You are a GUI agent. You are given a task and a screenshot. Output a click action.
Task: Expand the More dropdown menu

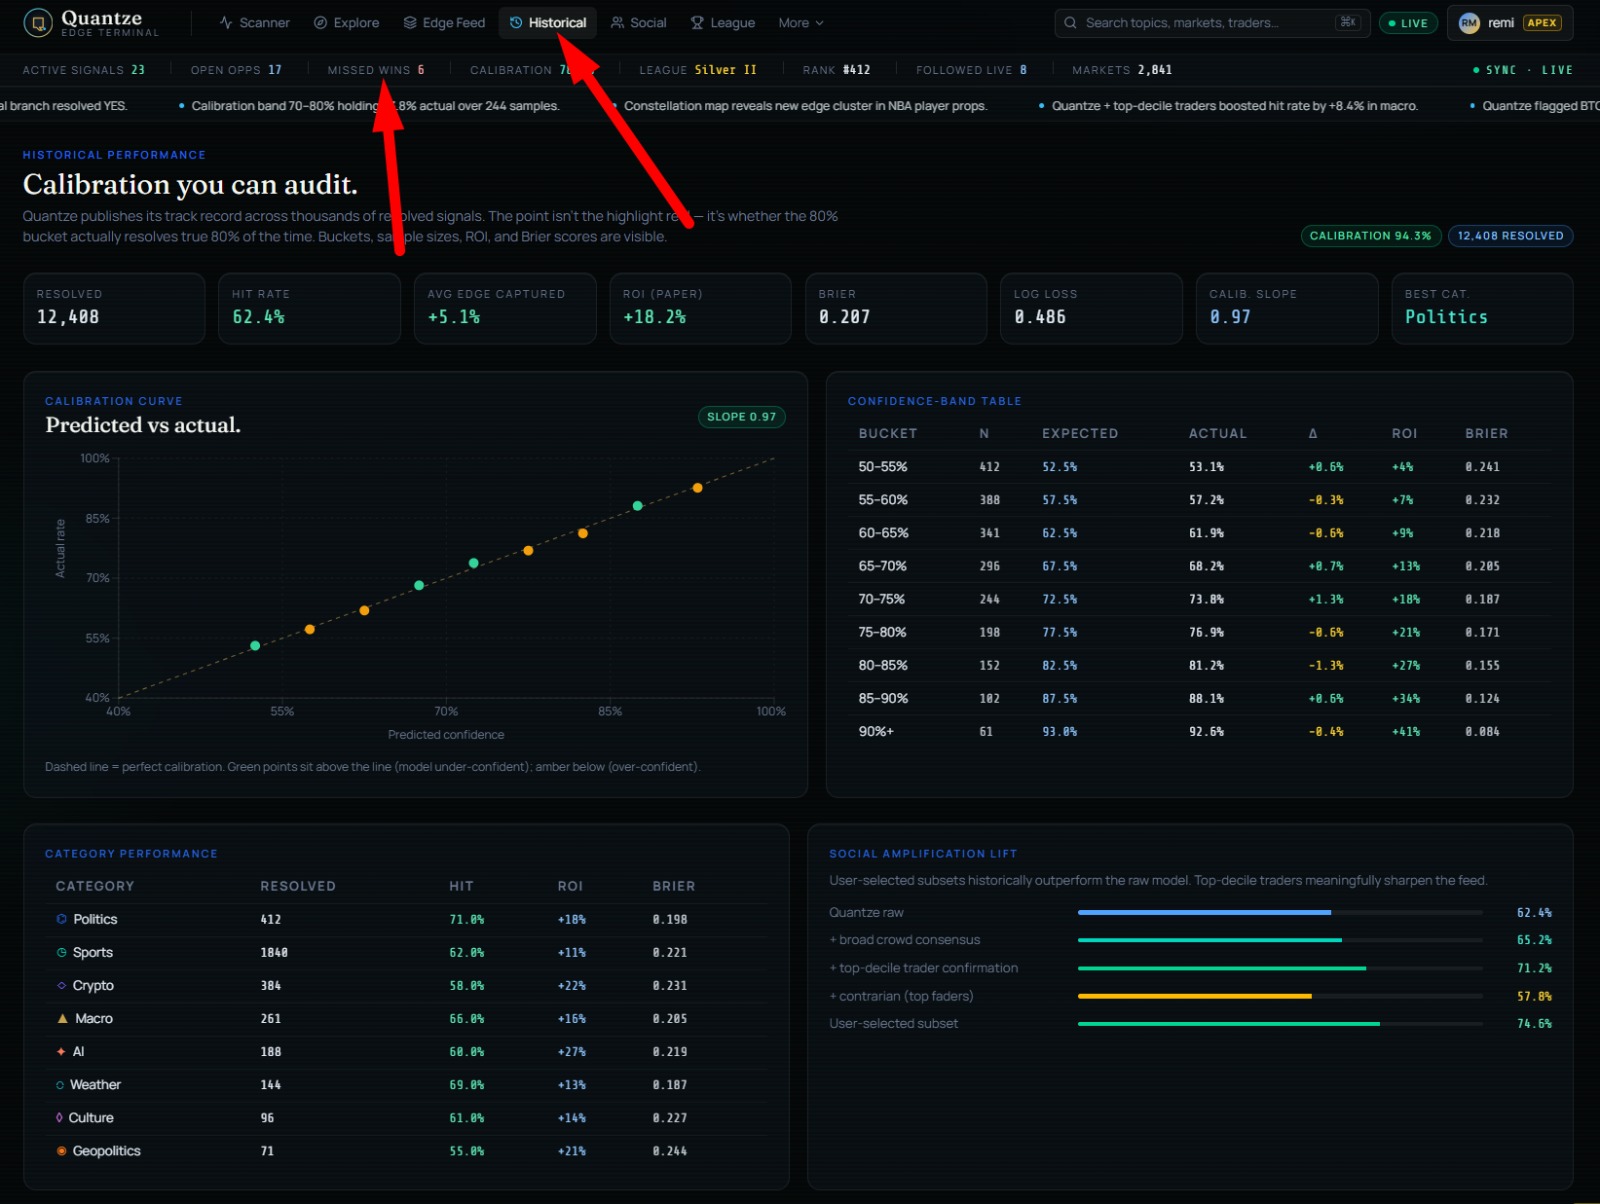coord(801,23)
